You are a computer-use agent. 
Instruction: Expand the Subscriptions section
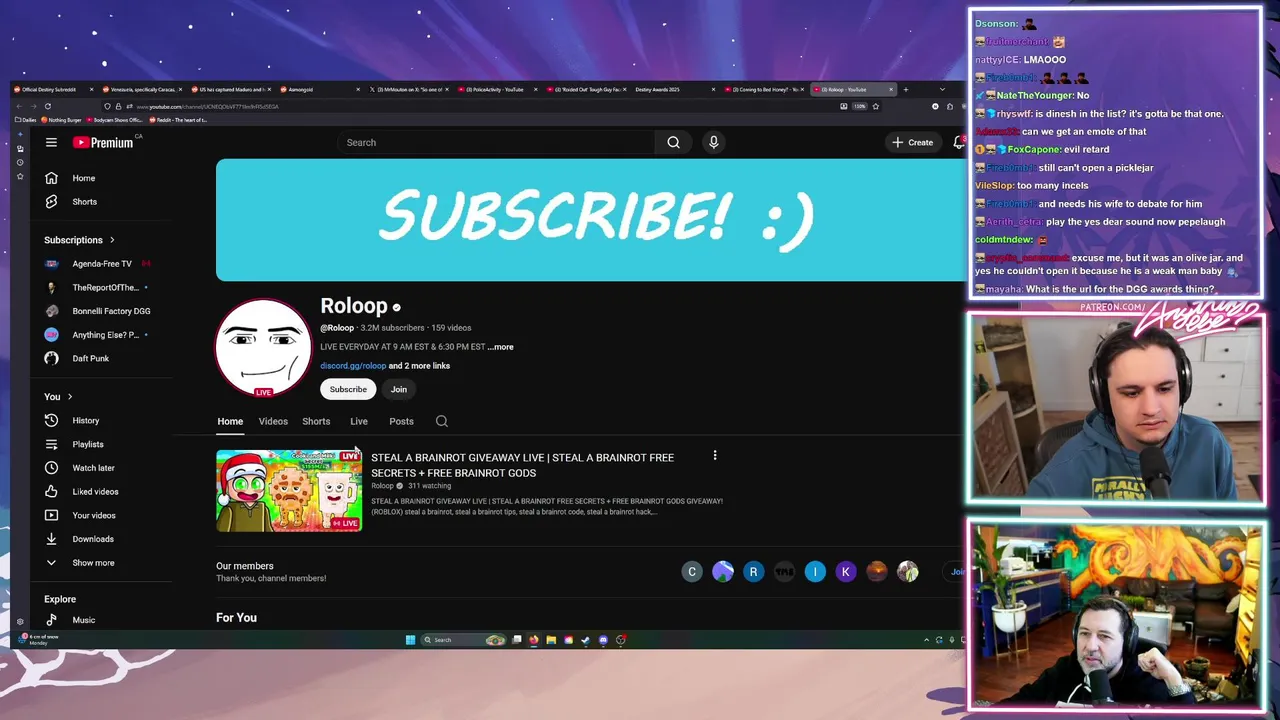coord(80,240)
